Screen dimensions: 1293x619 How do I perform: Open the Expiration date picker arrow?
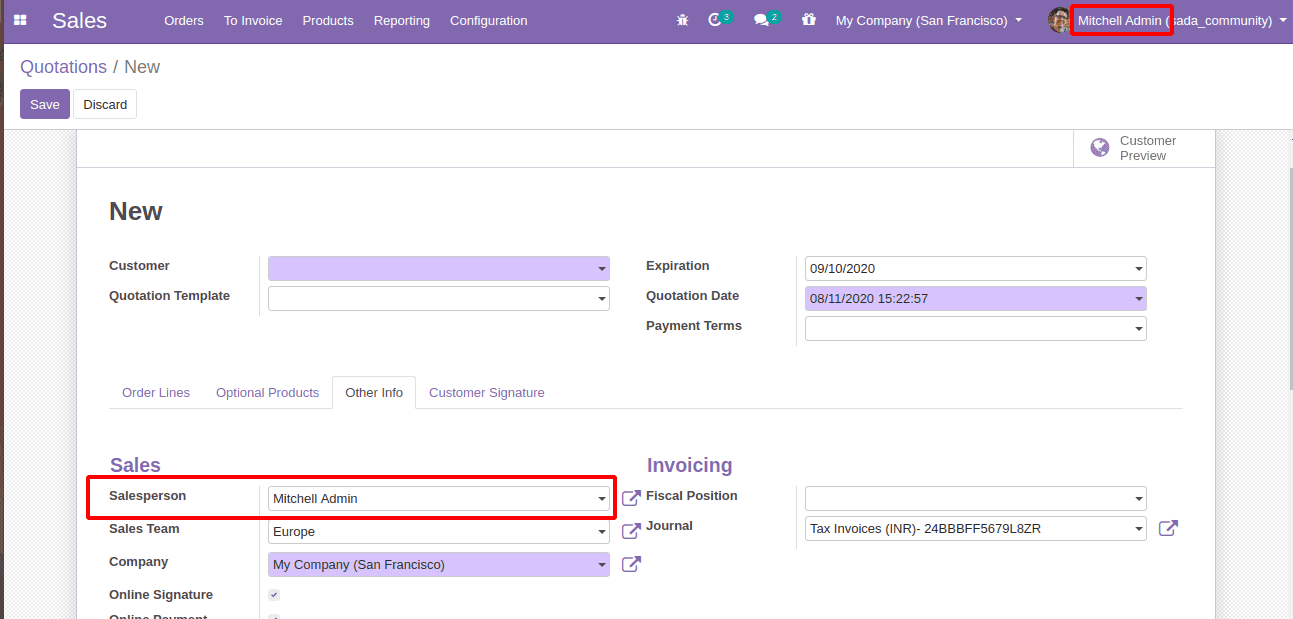1139,269
